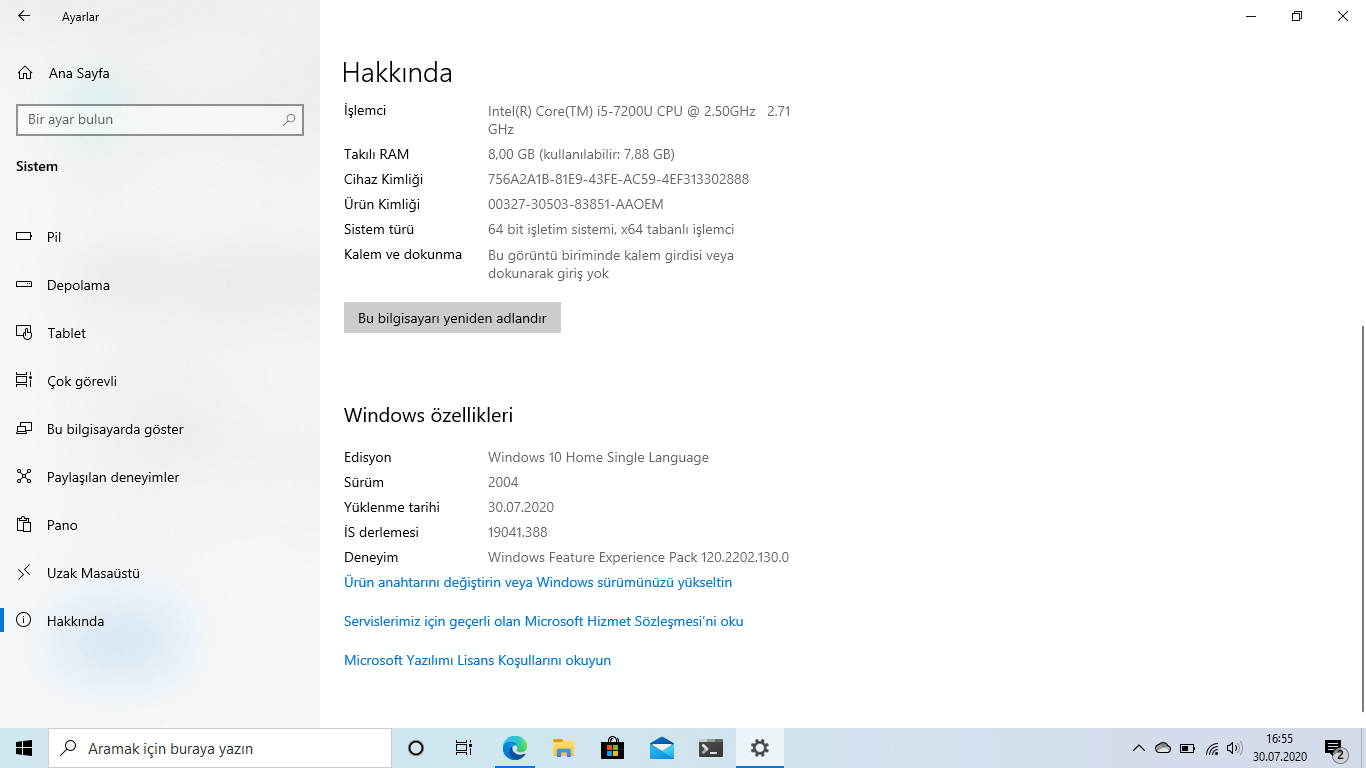This screenshot has height=768, width=1366.
Task: Select Çok görevli in the sidebar
Action: click(160, 381)
